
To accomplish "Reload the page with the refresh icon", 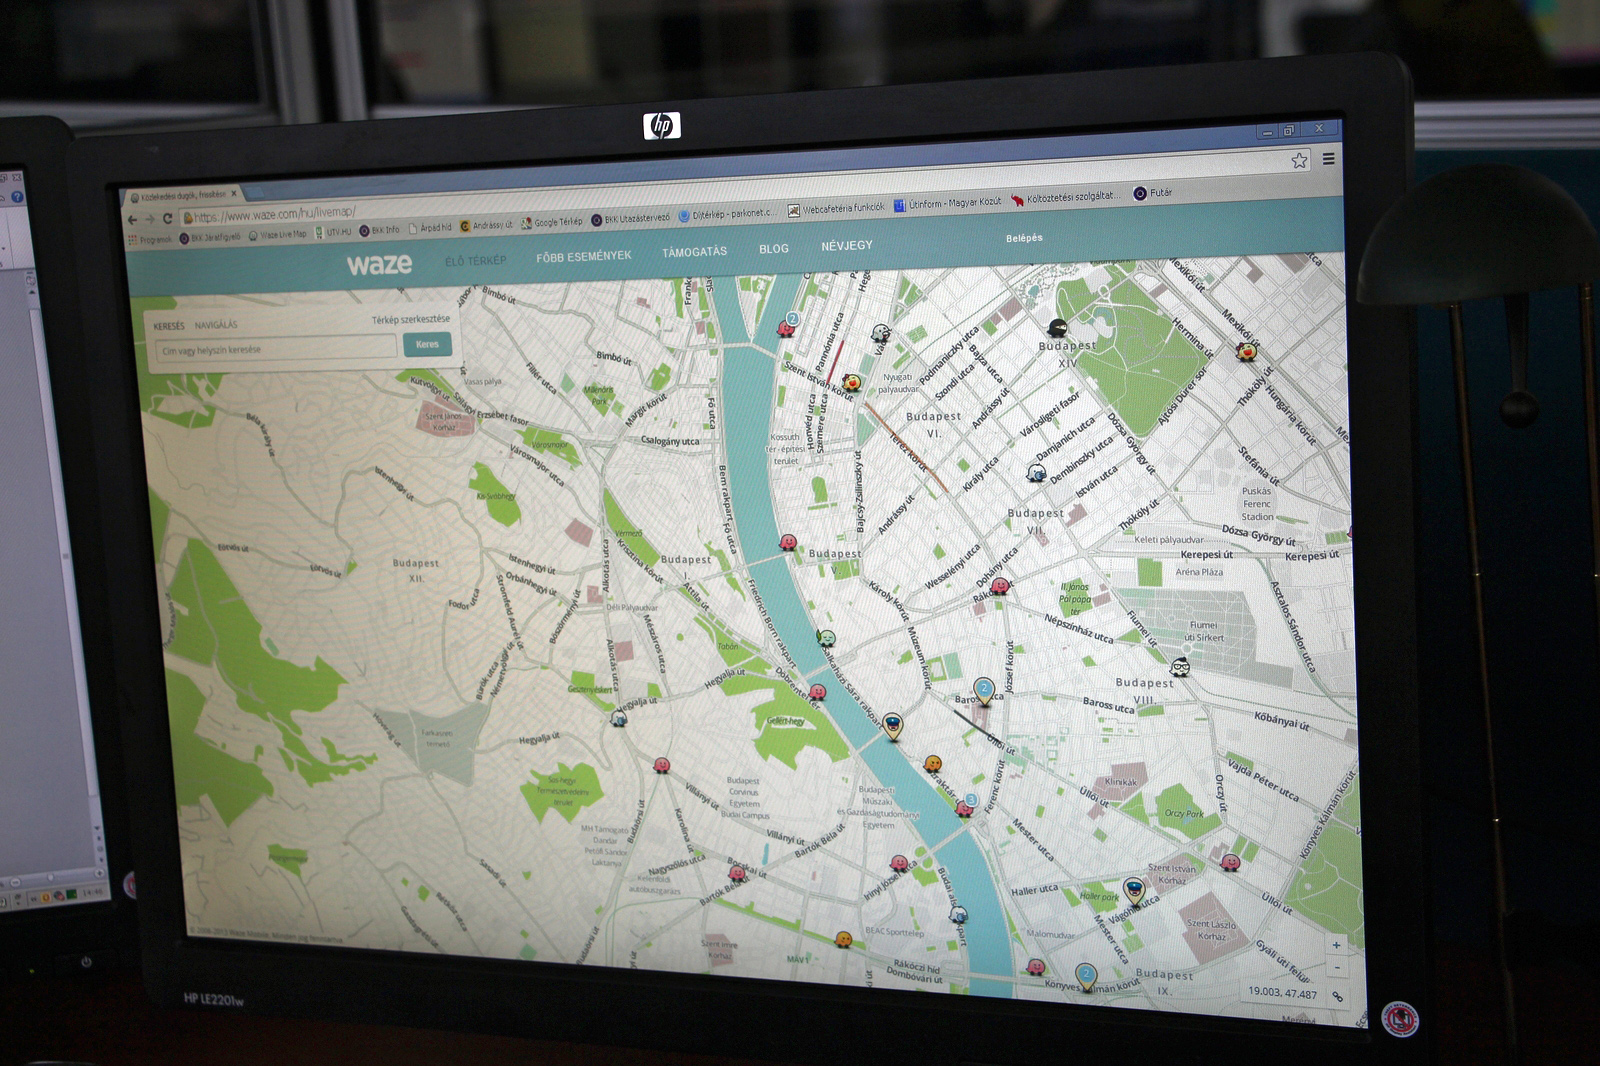I will pyautogui.click(x=168, y=218).
